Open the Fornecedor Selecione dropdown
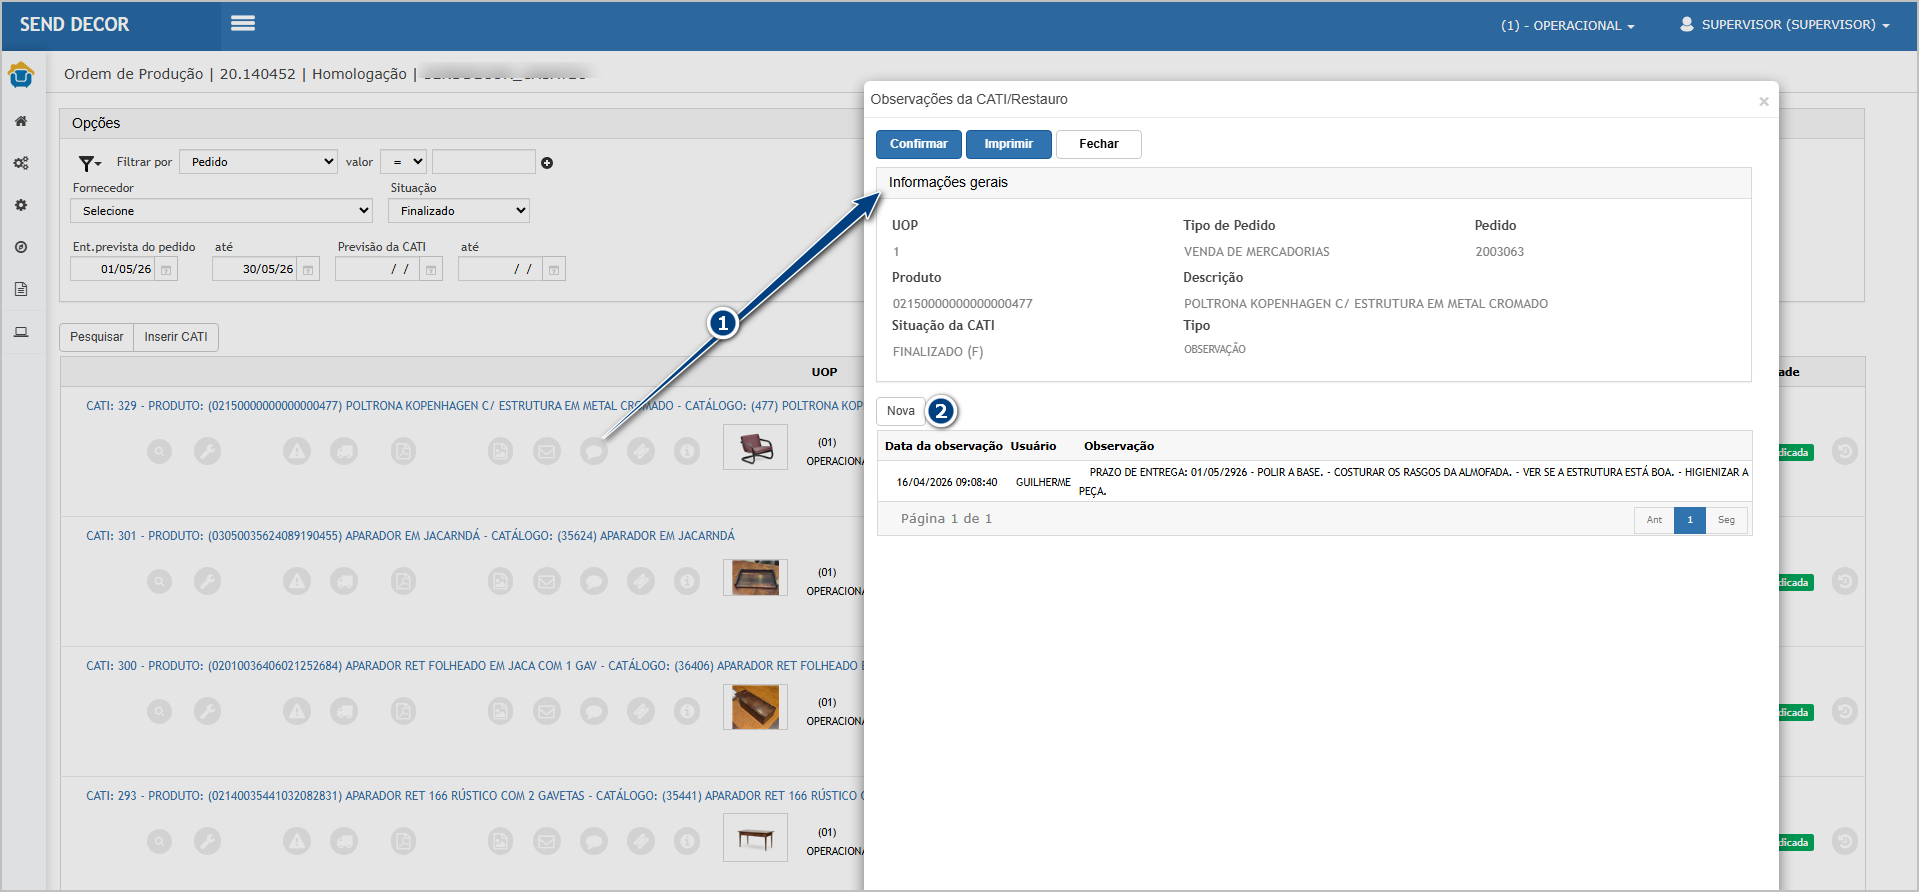The image size is (1919, 892). pyautogui.click(x=221, y=211)
